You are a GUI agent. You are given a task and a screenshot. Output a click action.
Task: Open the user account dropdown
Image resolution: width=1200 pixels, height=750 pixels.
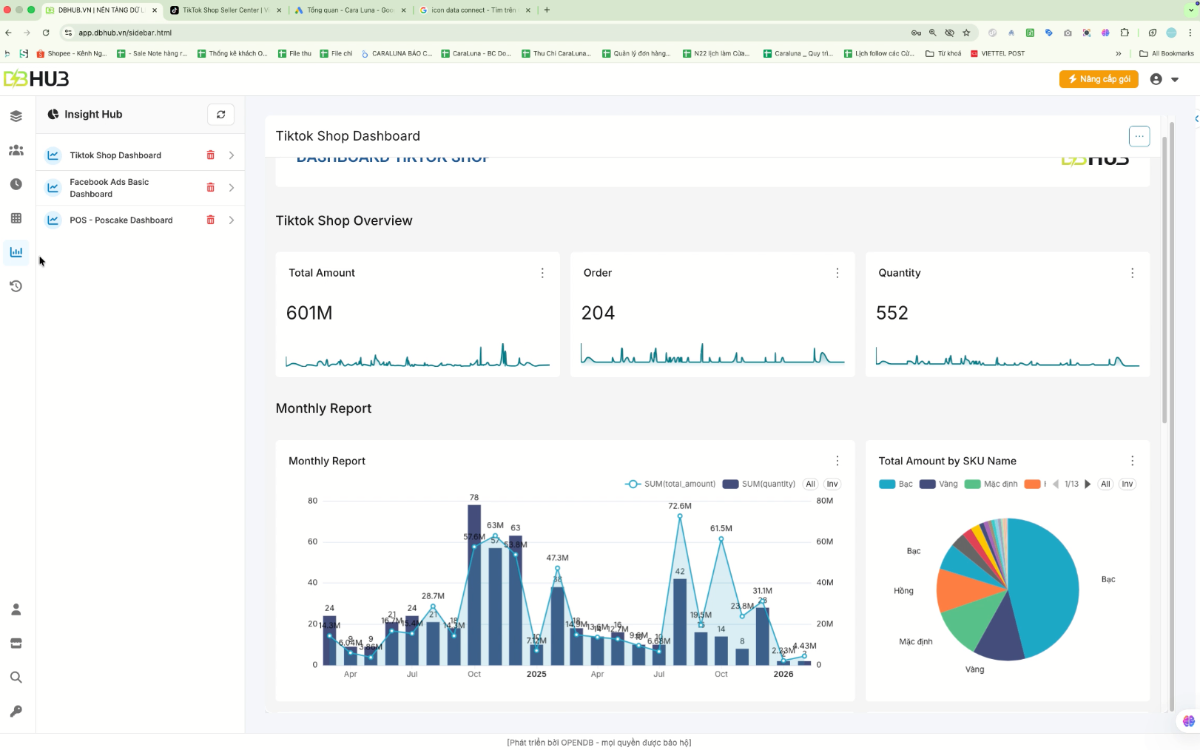pyautogui.click(x=1164, y=79)
